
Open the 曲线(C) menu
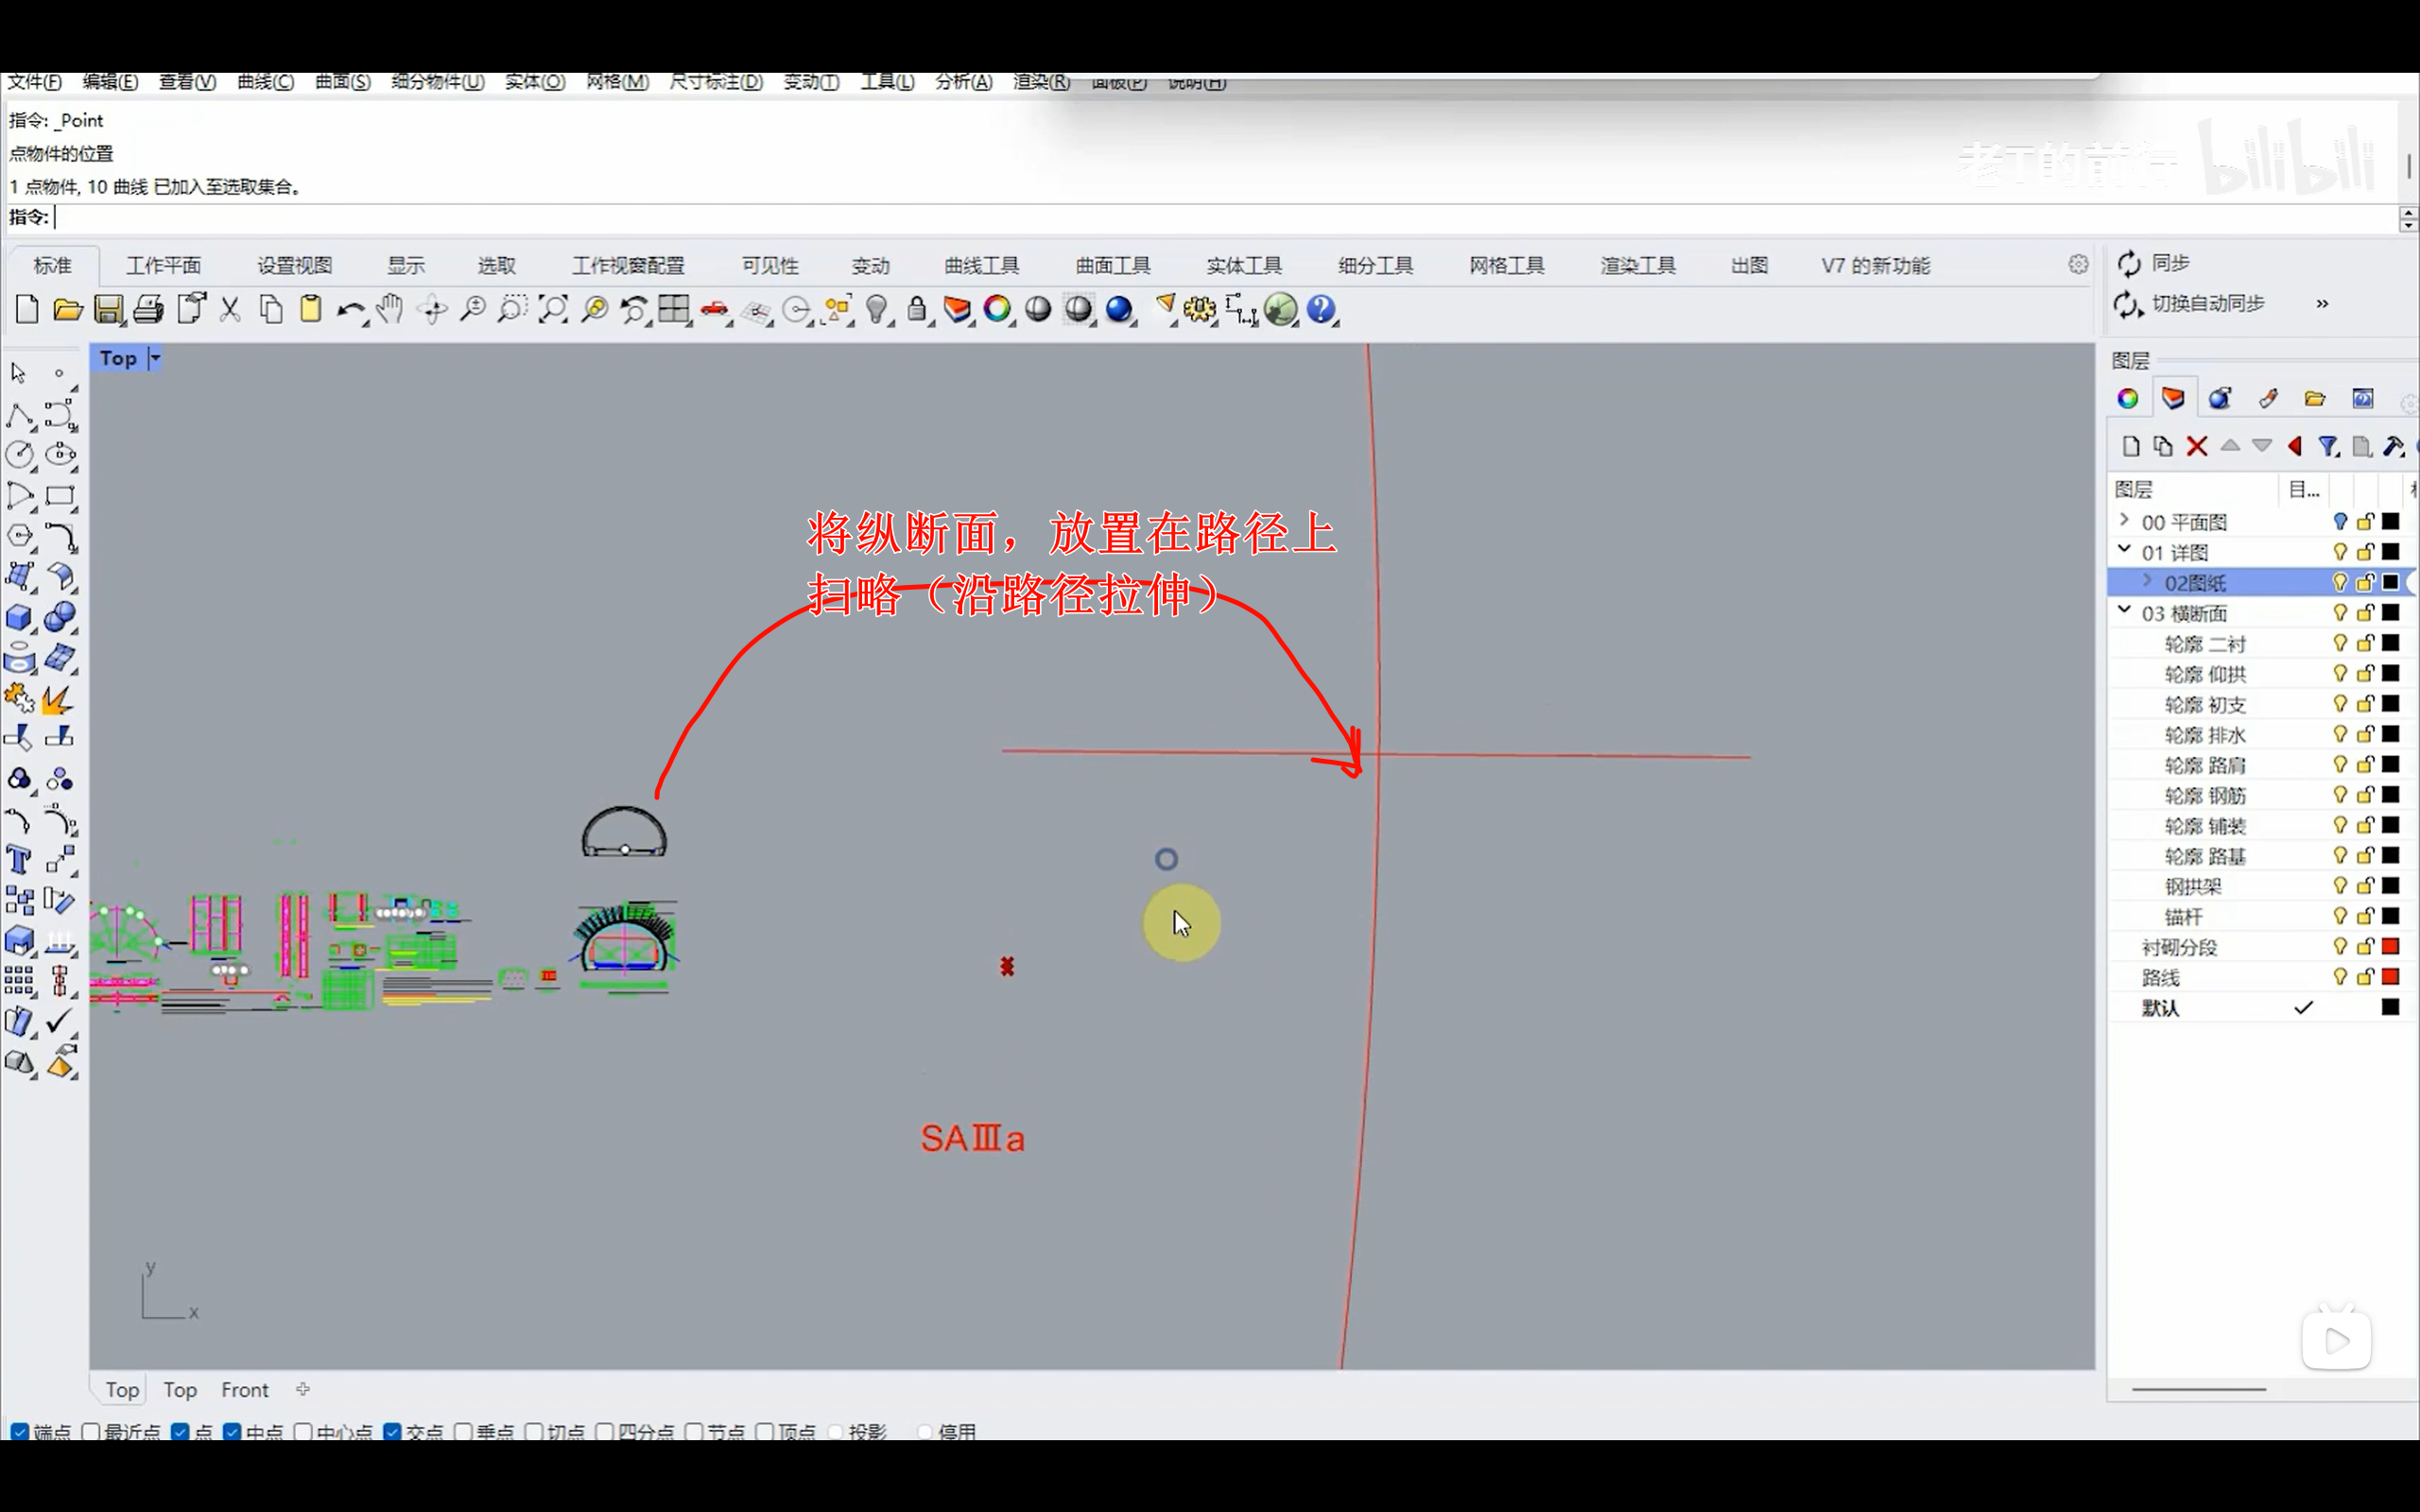(265, 82)
